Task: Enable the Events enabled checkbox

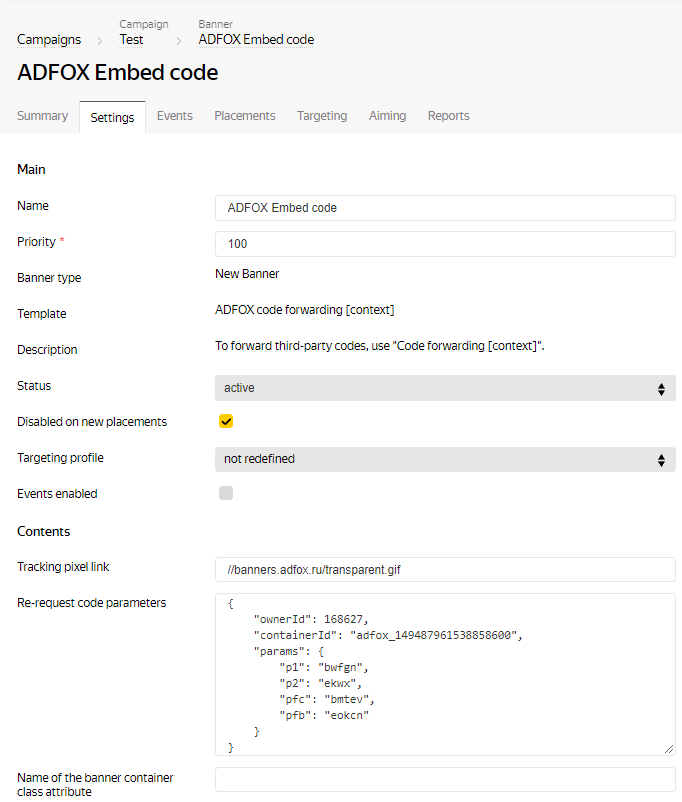Action: point(226,493)
